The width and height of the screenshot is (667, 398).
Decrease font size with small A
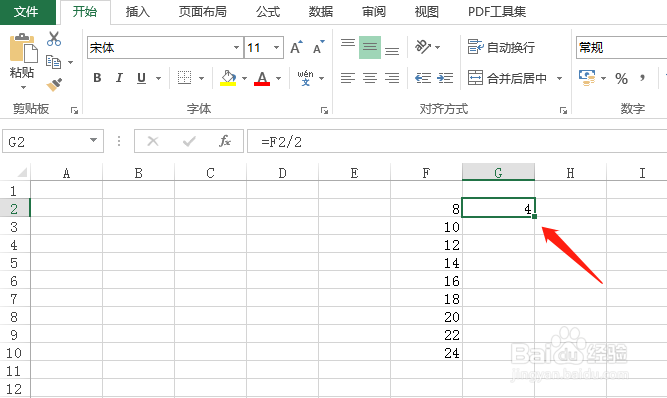tap(319, 47)
